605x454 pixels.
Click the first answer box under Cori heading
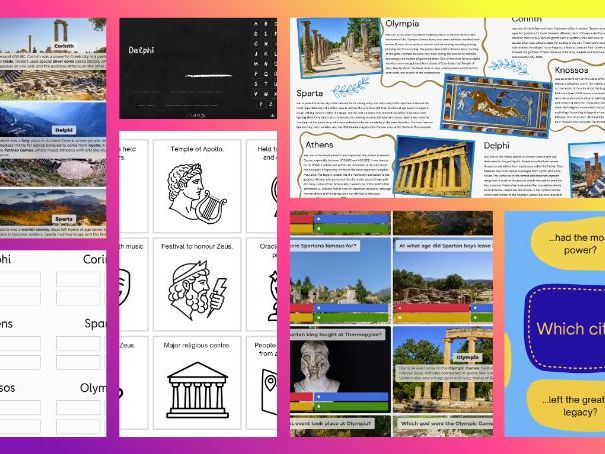pyautogui.click(x=78, y=279)
